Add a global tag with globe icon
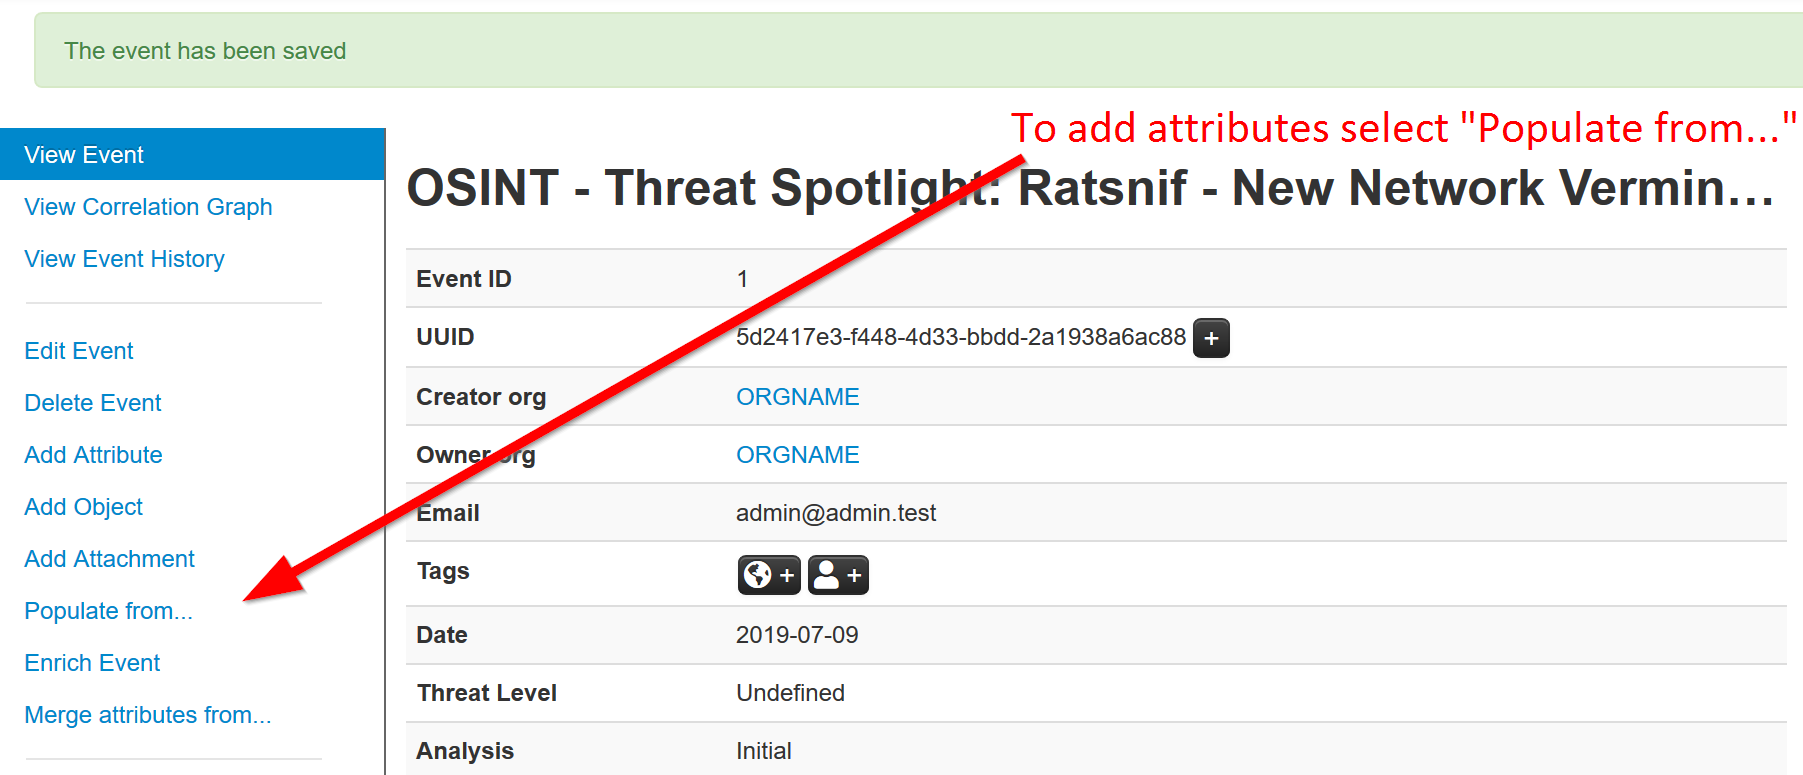The width and height of the screenshot is (1803, 775). coord(769,575)
